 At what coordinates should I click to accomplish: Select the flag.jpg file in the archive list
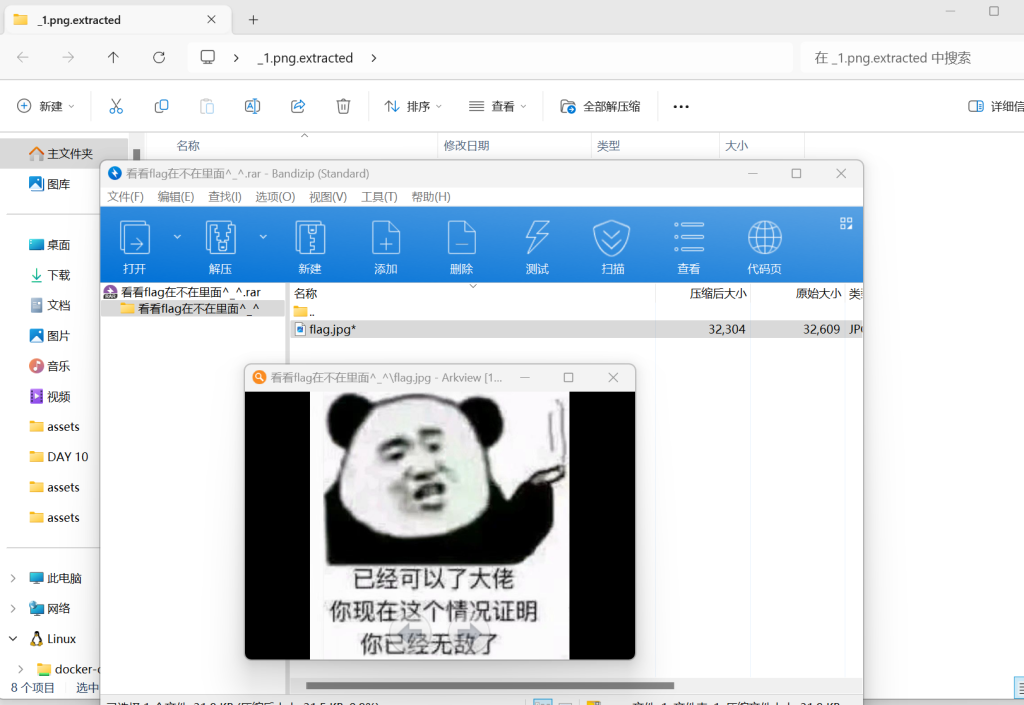tap(332, 329)
